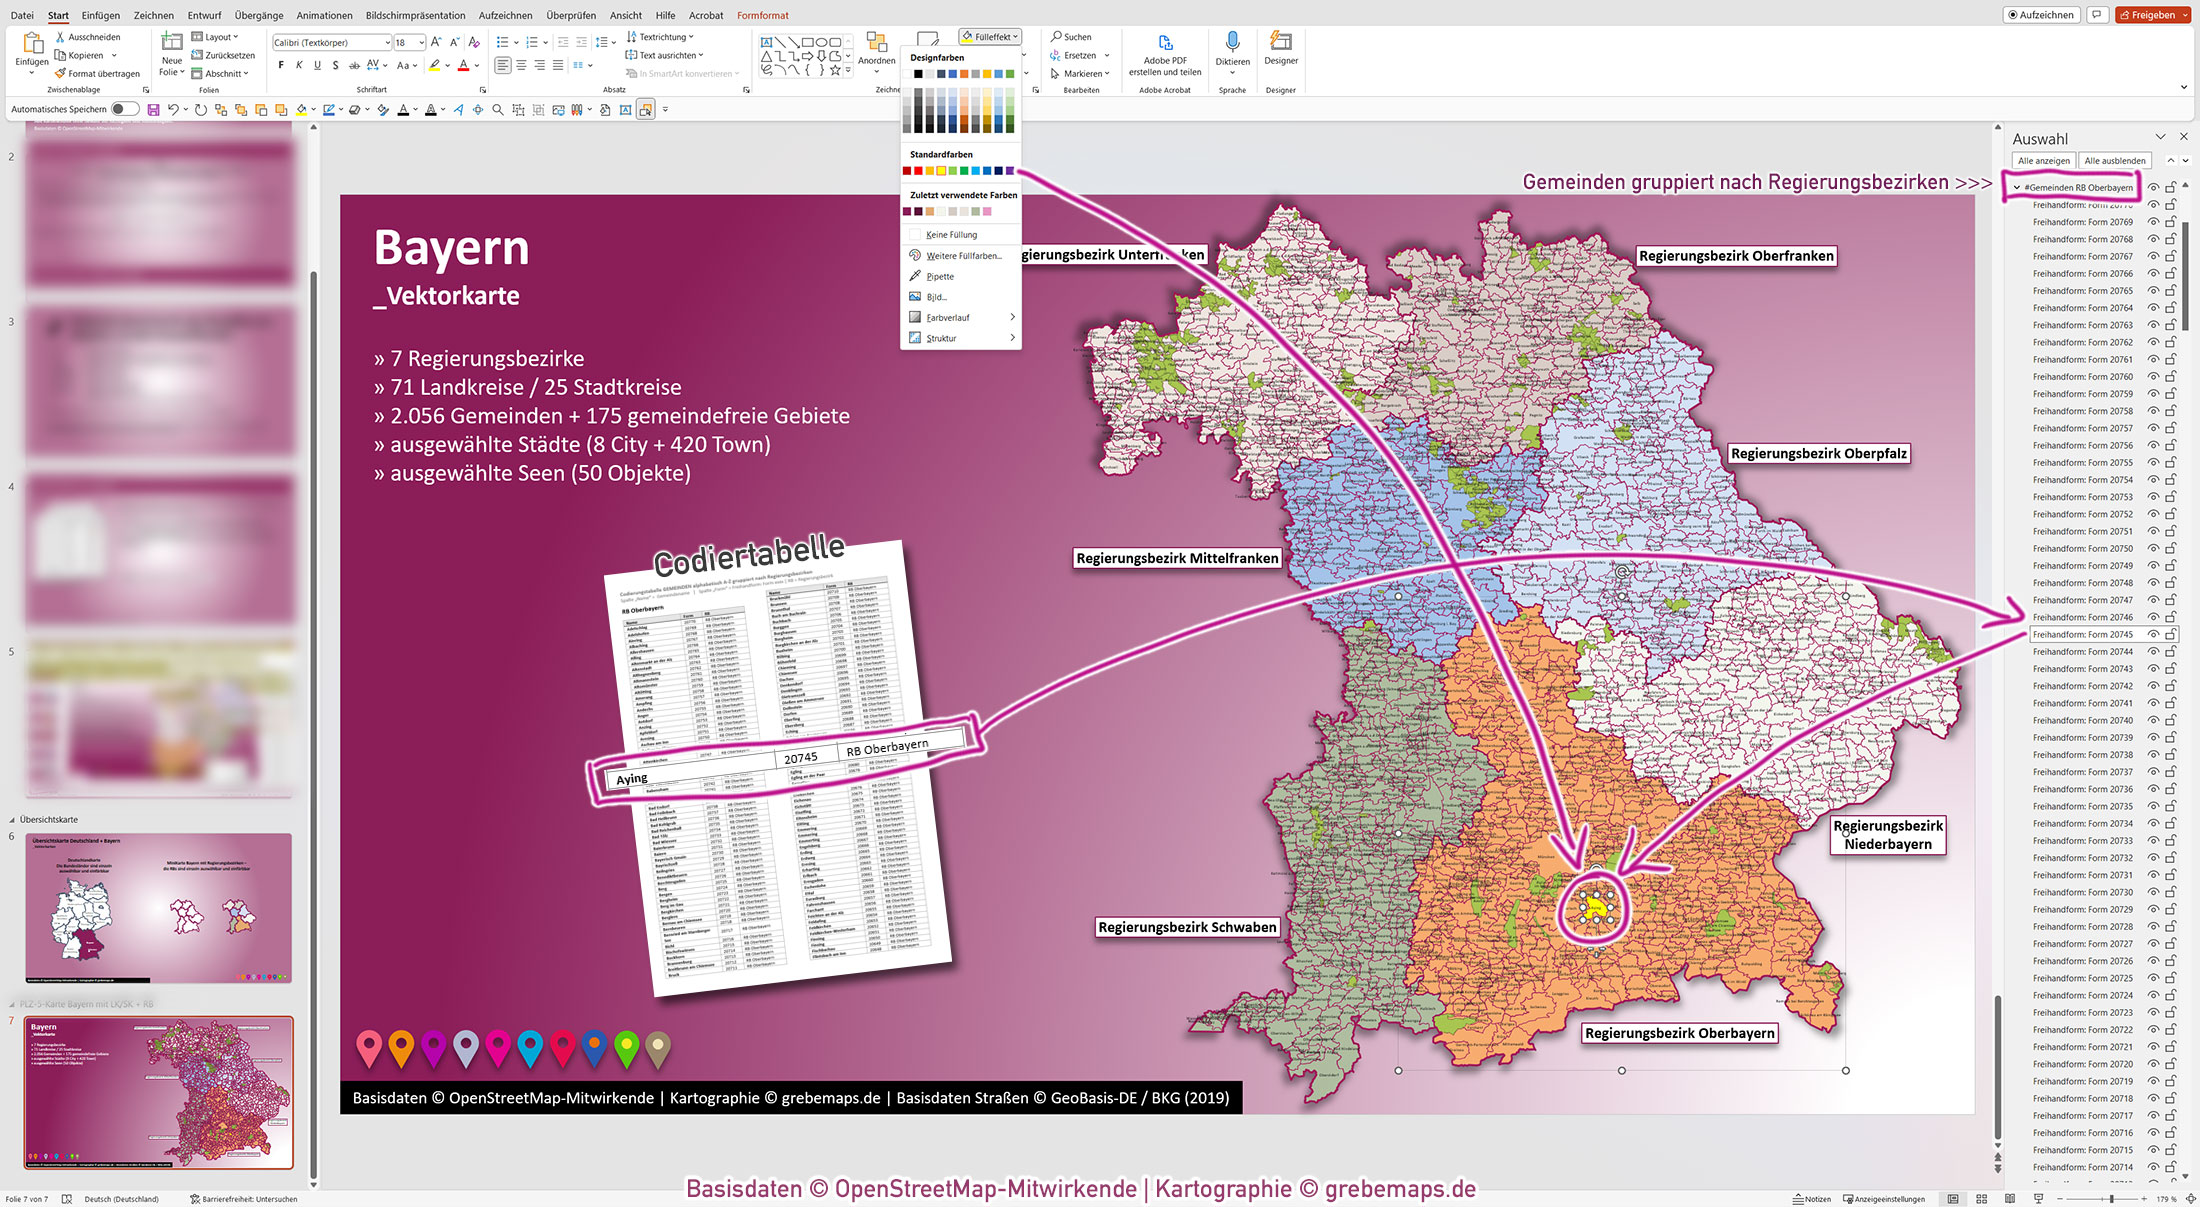The width and height of the screenshot is (2200, 1207).
Task: Click the Alle ausblenden button
Action: click(x=2114, y=160)
